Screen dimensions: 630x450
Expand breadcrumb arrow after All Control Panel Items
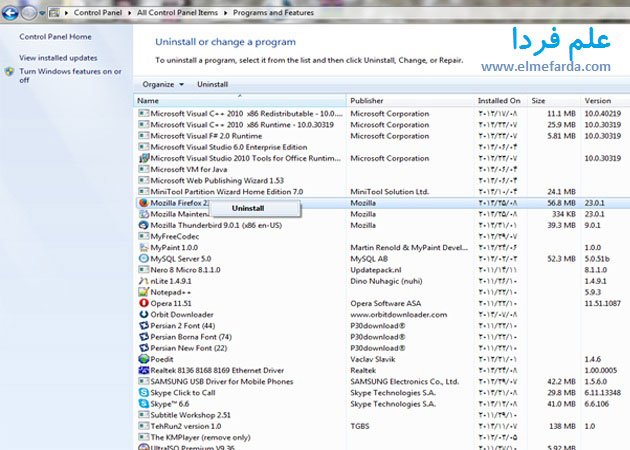[225, 13]
